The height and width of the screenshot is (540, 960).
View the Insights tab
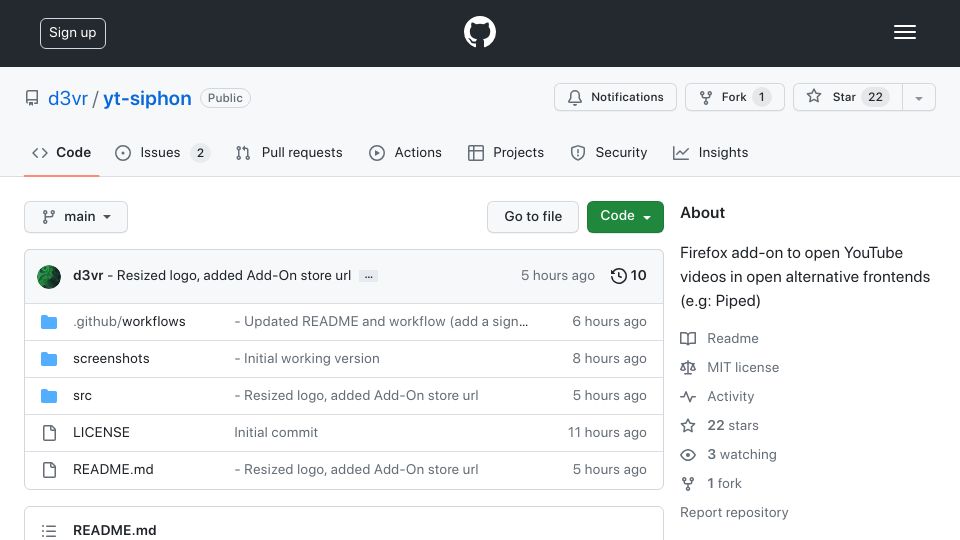tap(710, 152)
